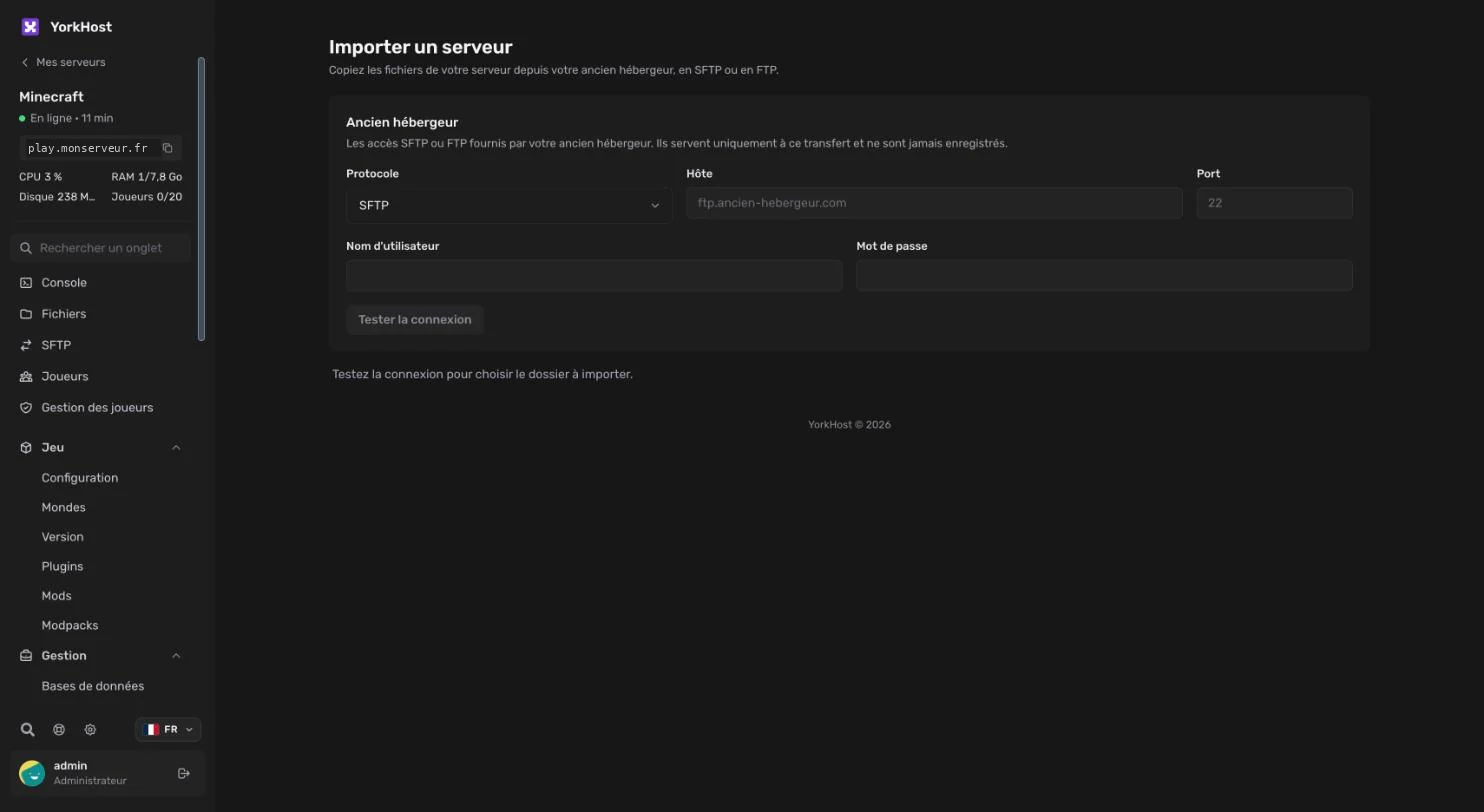Focus the Mot de passe field
Viewport: 1484px width, 812px height.
point(1104,276)
